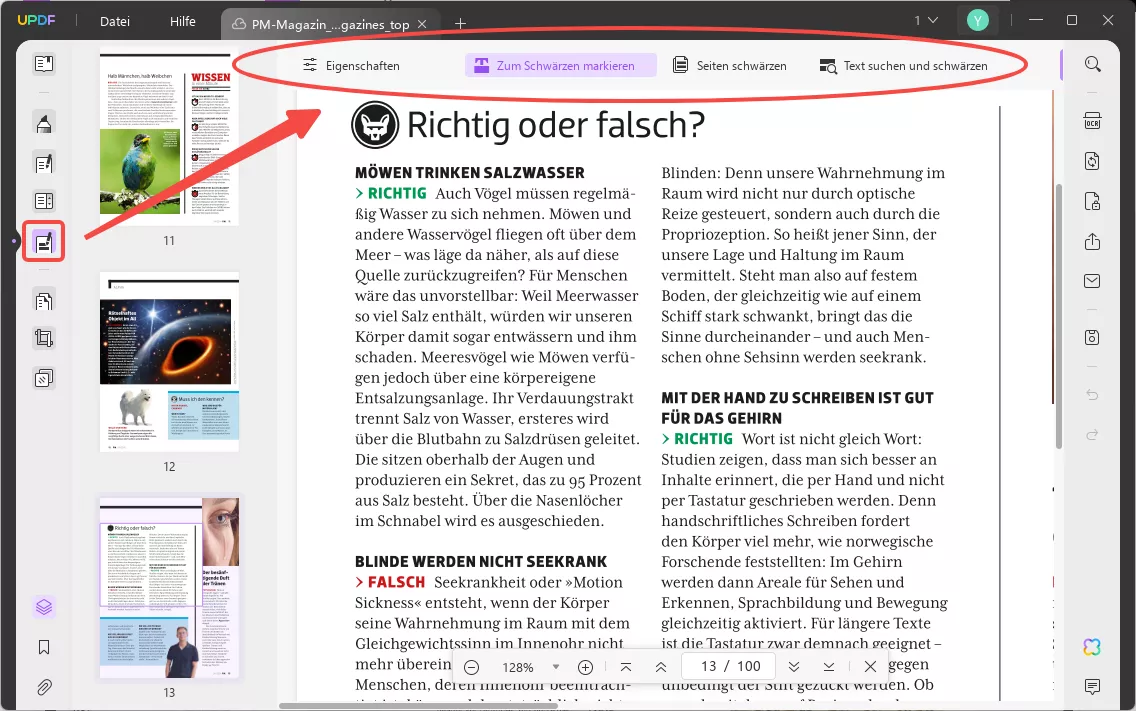The image size is (1136, 711).
Task: Switch to the PM-Magazin document tab
Action: point(330,25)
